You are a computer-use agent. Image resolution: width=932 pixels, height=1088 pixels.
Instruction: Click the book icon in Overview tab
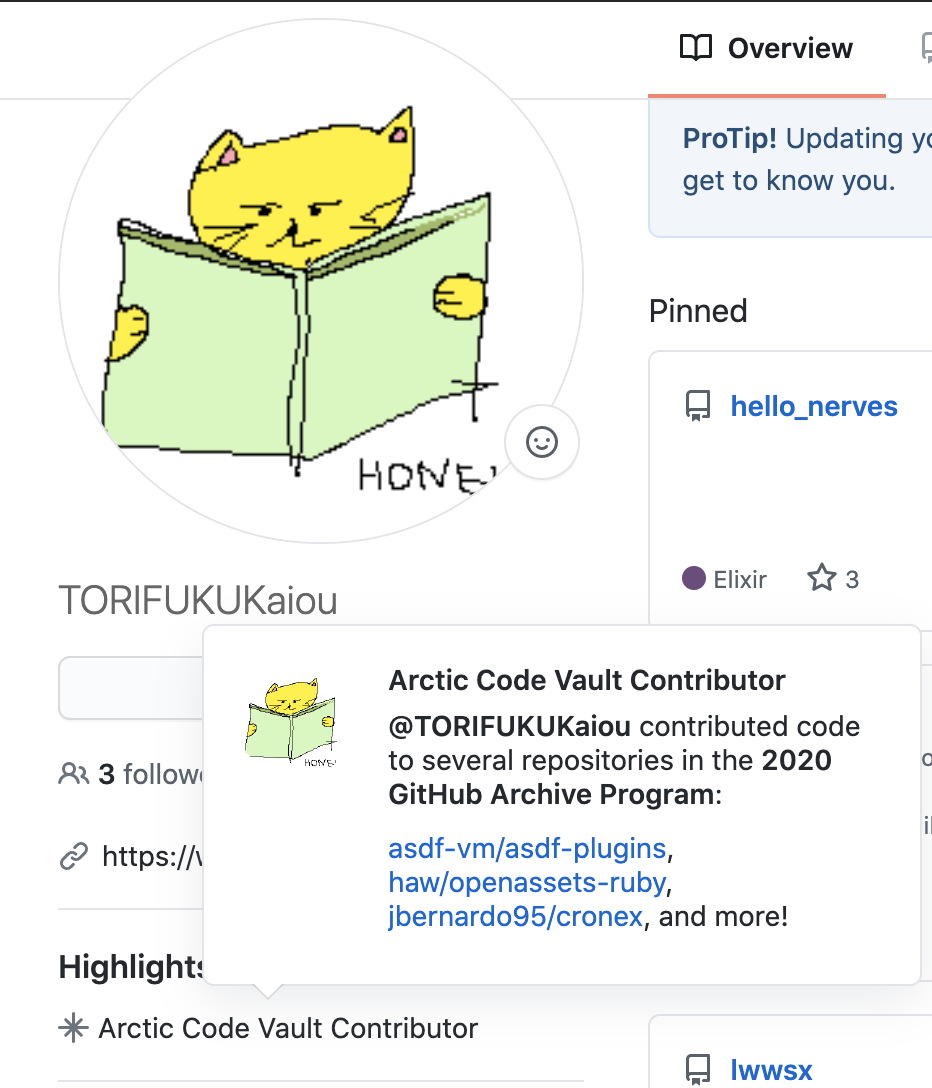695,48
